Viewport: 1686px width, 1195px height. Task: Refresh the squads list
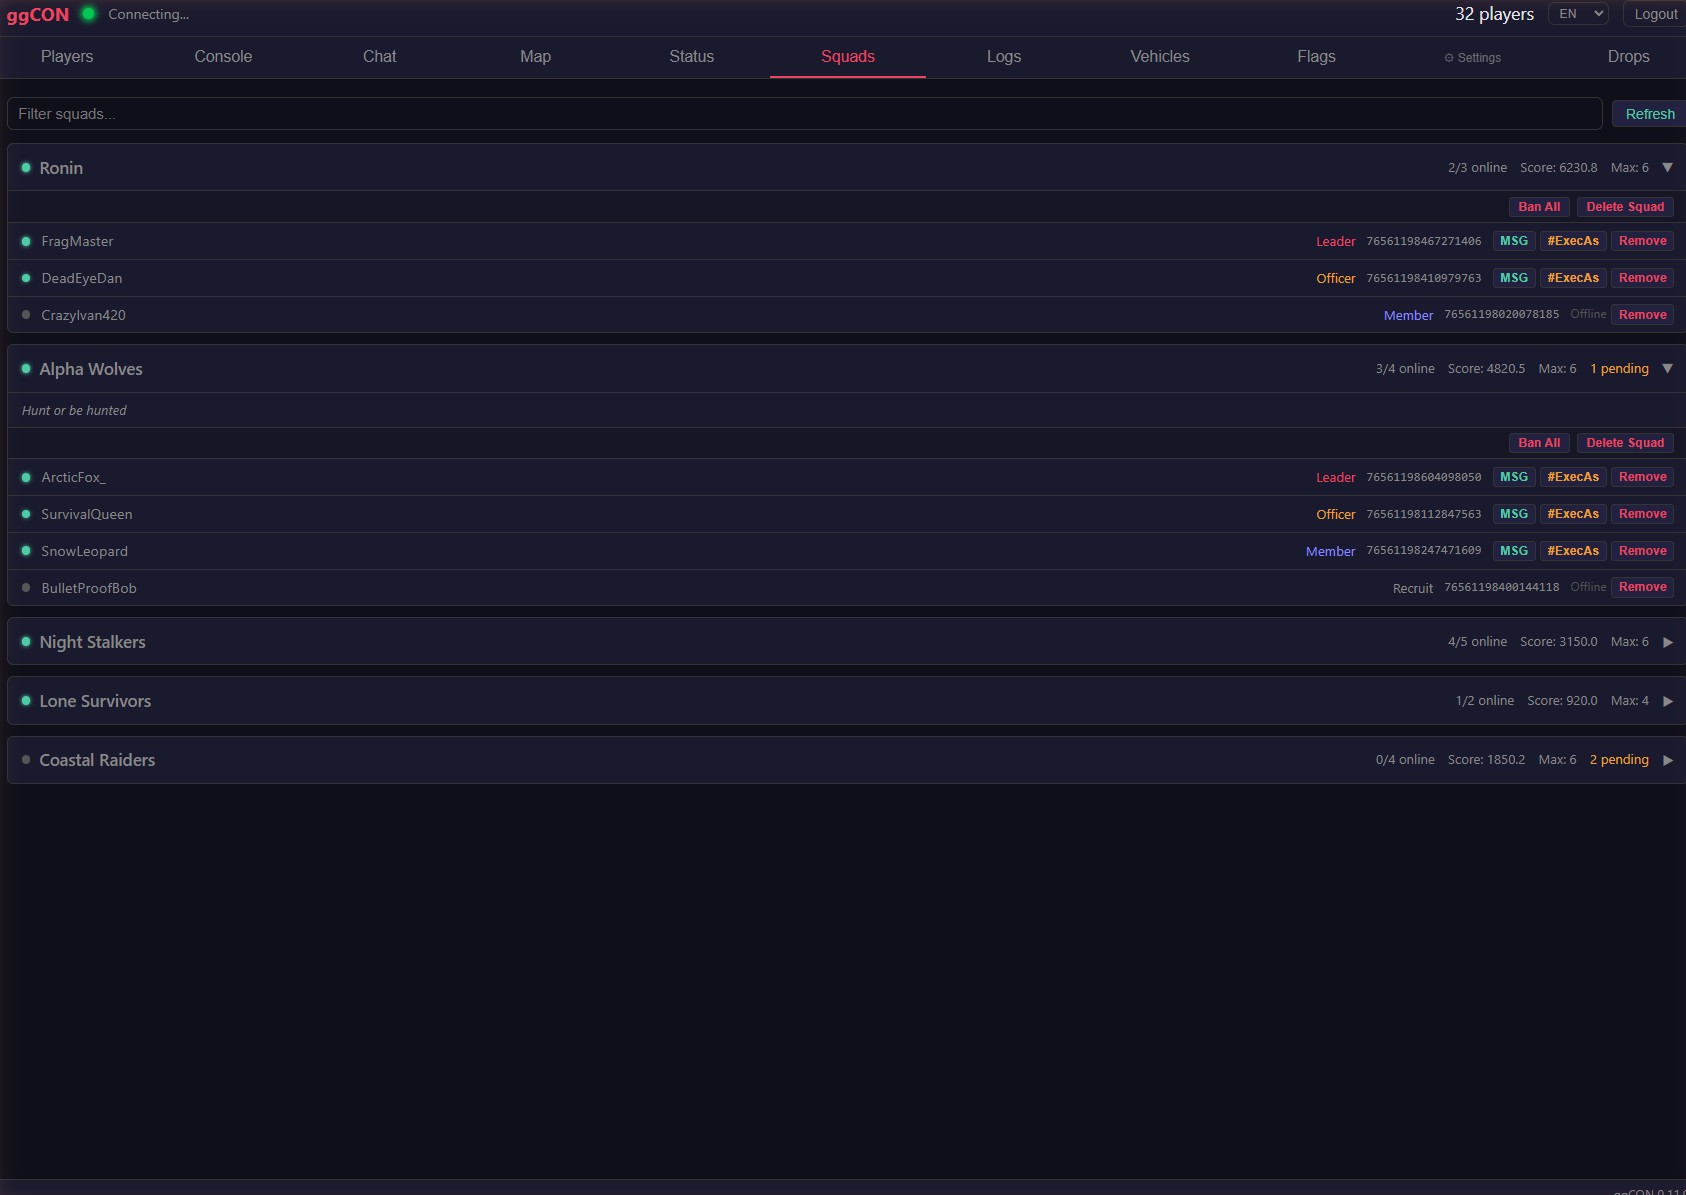point(1649,114)
